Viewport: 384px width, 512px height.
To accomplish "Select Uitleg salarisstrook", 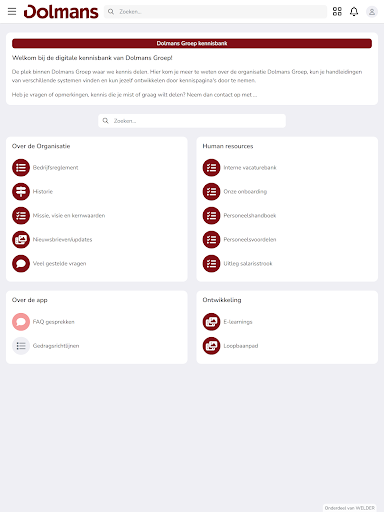I will coord(248,264).
